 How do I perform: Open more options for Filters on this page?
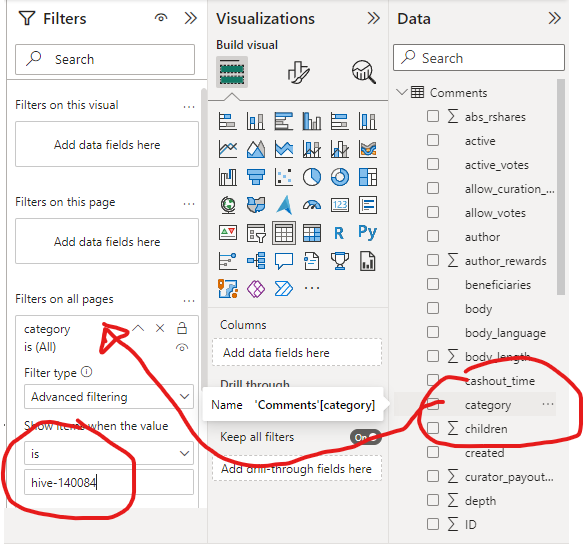click(x=189, y=203)
